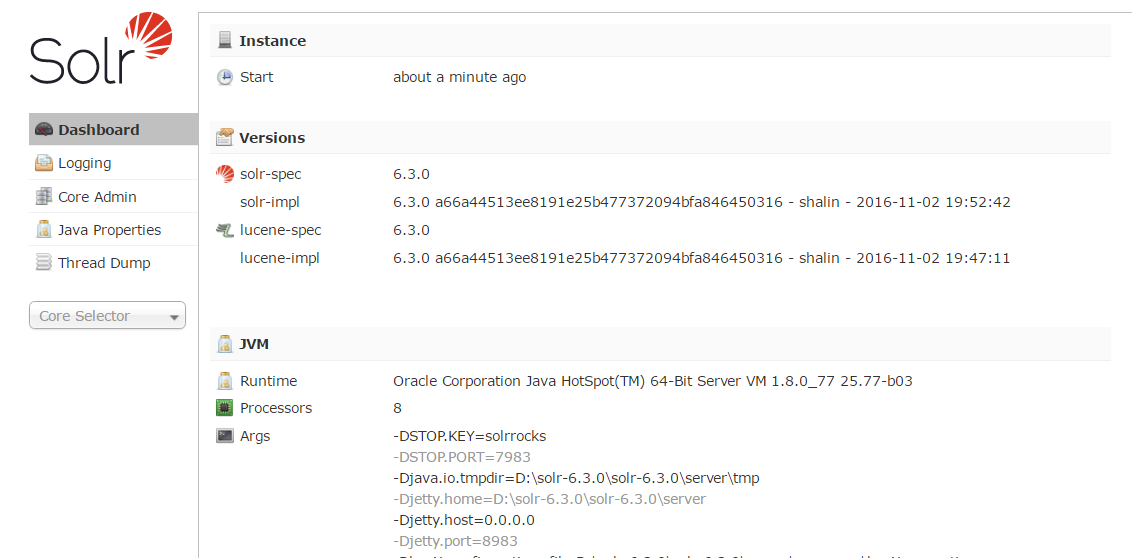Click the JVM section jar icon
The width and height of the screenshot is (1132, 558).
pos(225,344)
